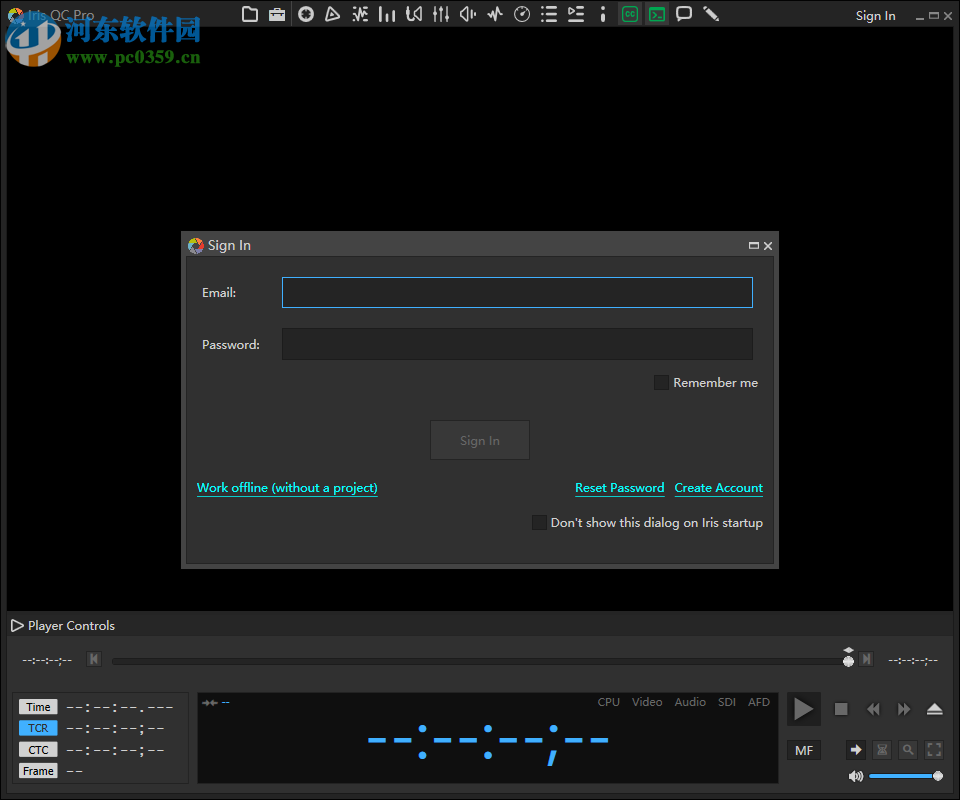
Task: Click the Work offline link
Action: point(287,488)
